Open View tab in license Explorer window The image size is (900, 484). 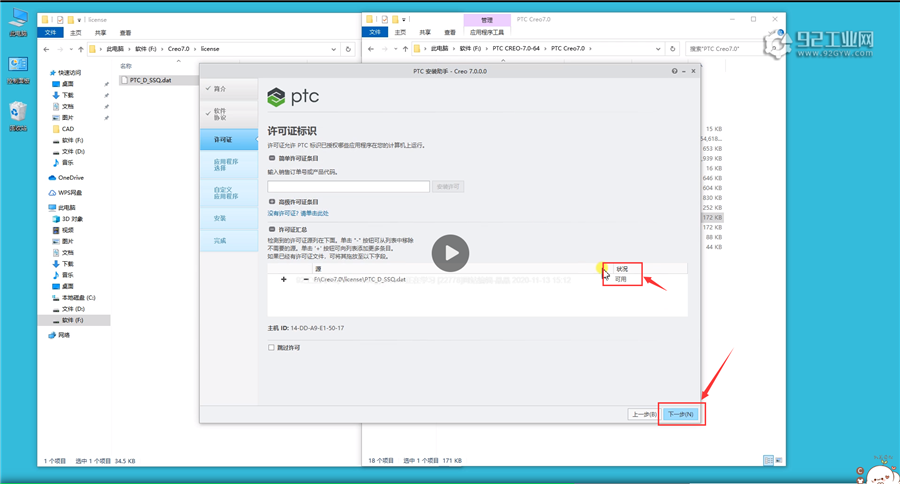click(125, 33)
